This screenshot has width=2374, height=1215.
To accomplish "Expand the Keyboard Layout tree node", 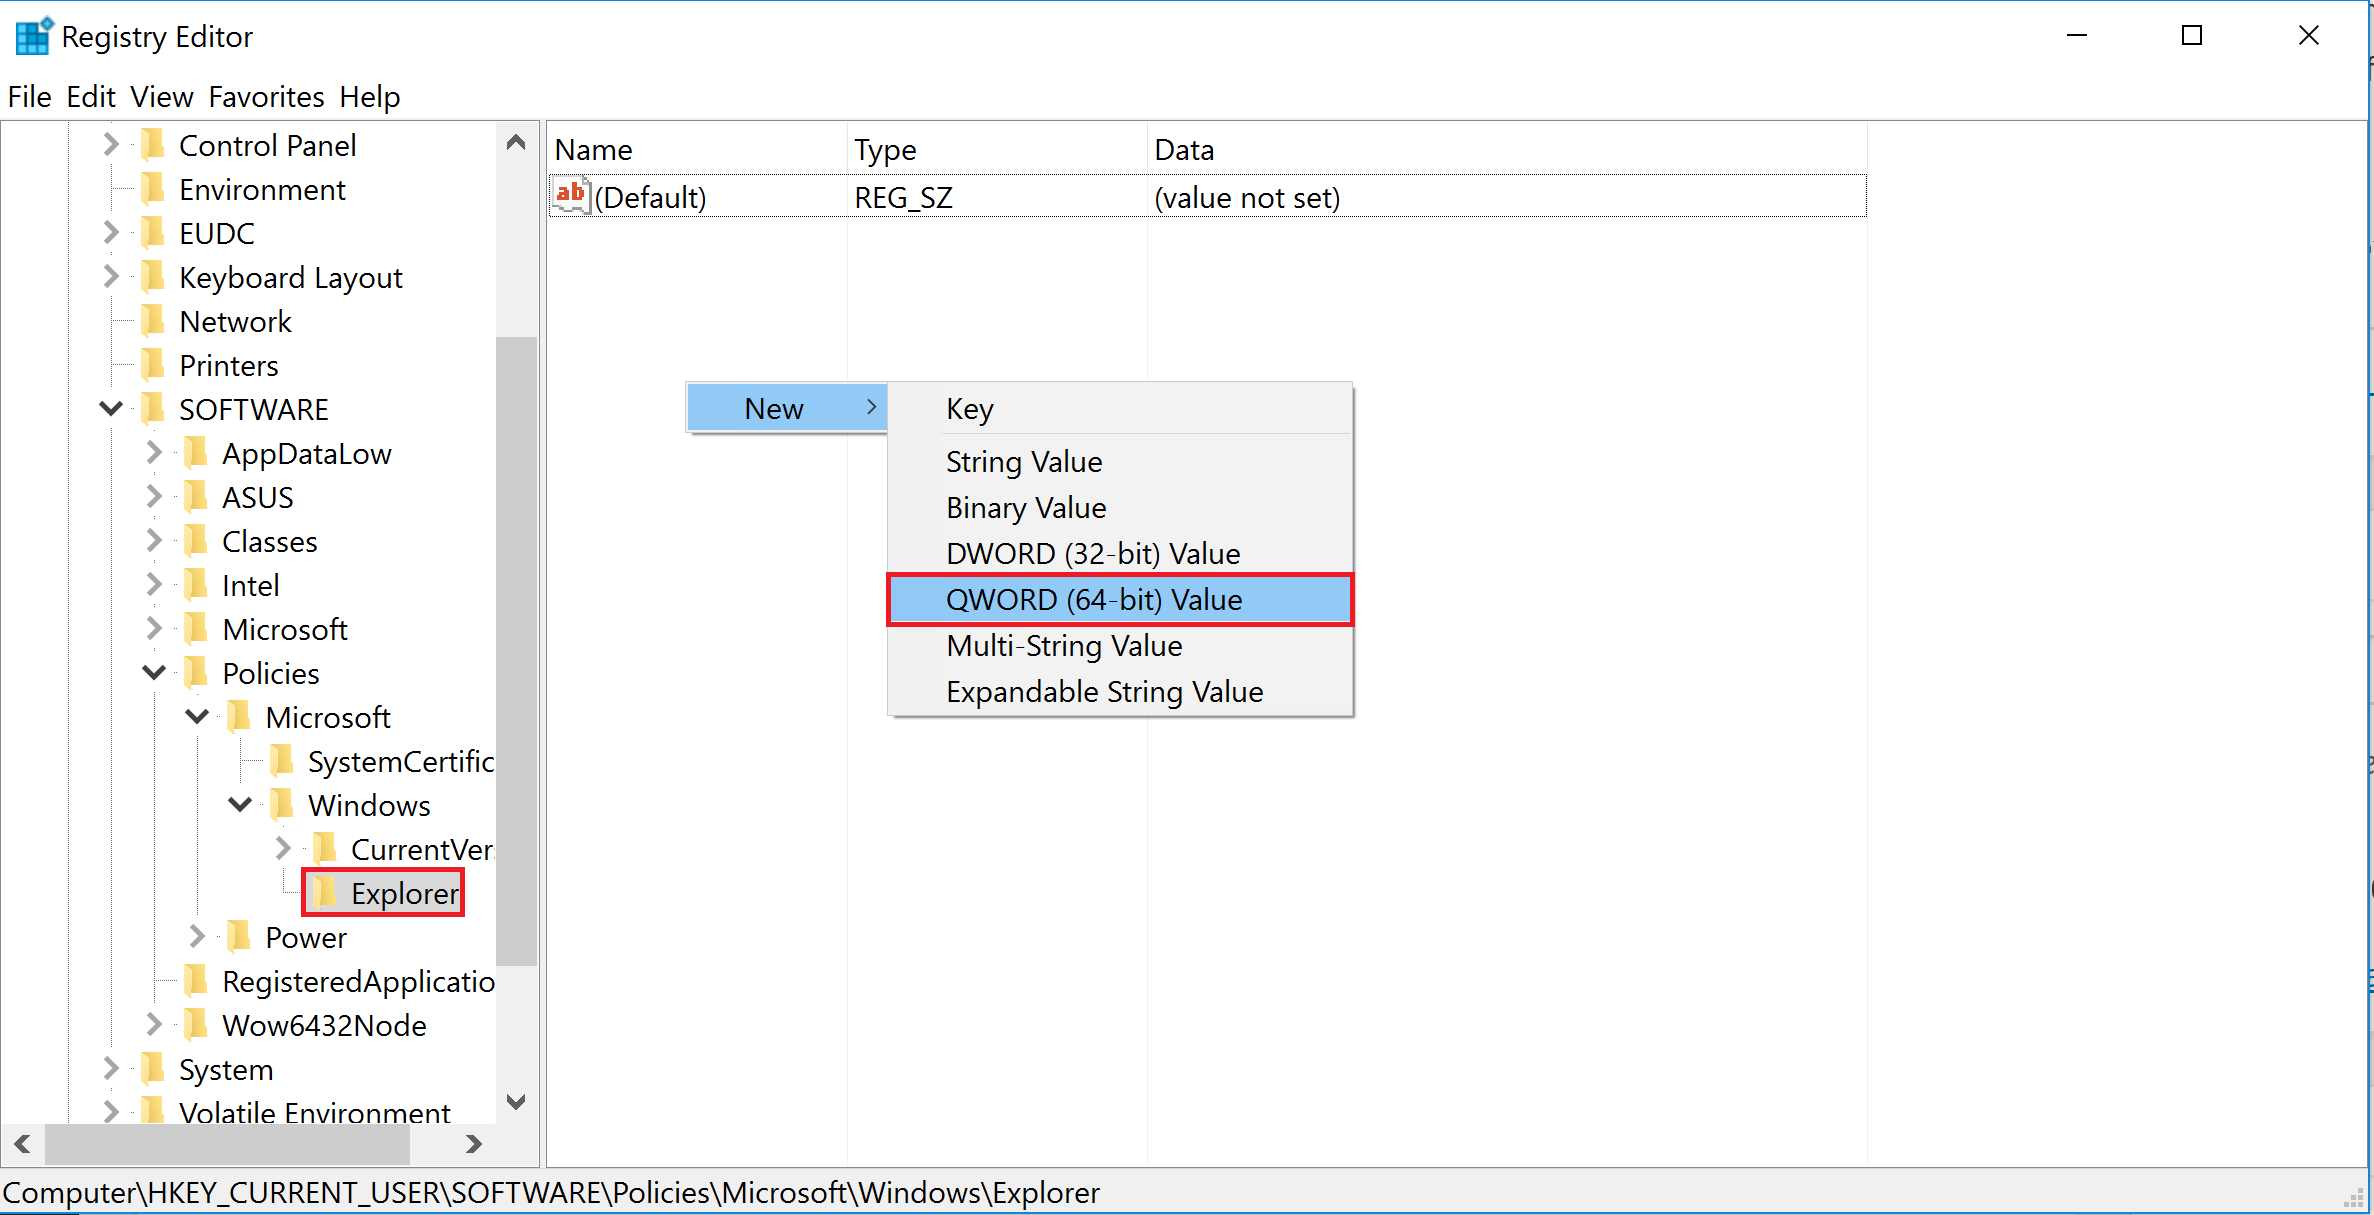I will coord(111,278).
